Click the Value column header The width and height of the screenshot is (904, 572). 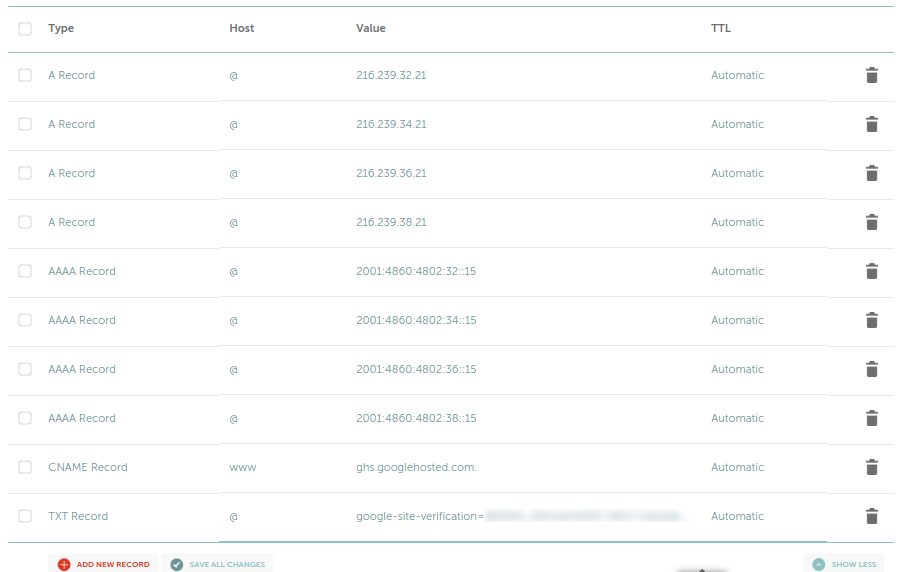tap(371, 28)
